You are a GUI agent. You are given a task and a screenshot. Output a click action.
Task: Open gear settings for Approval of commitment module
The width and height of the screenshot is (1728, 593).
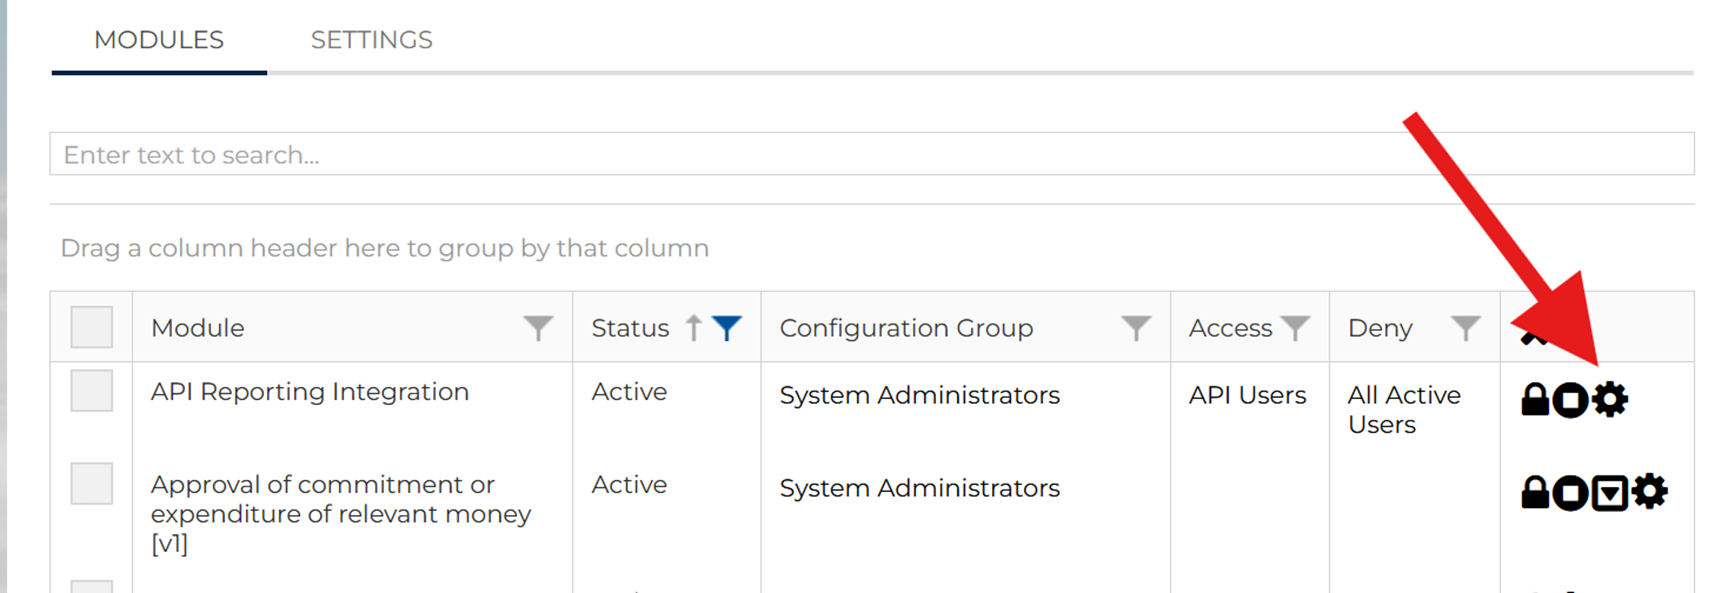pos(1649,492)
